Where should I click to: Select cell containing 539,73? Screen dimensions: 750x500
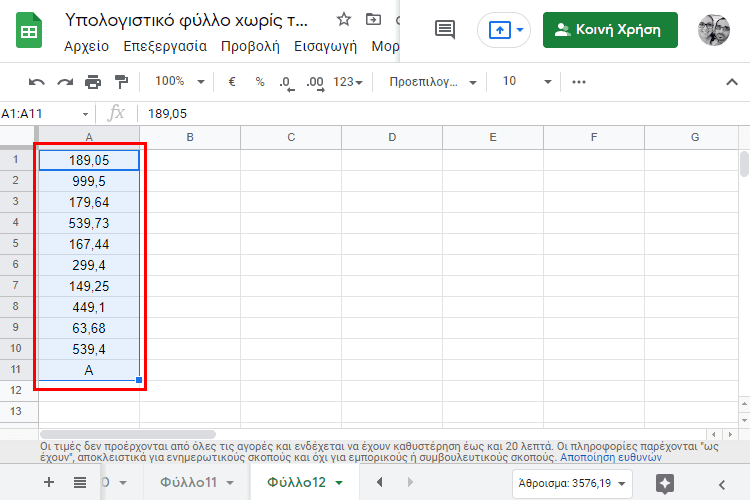89,223
